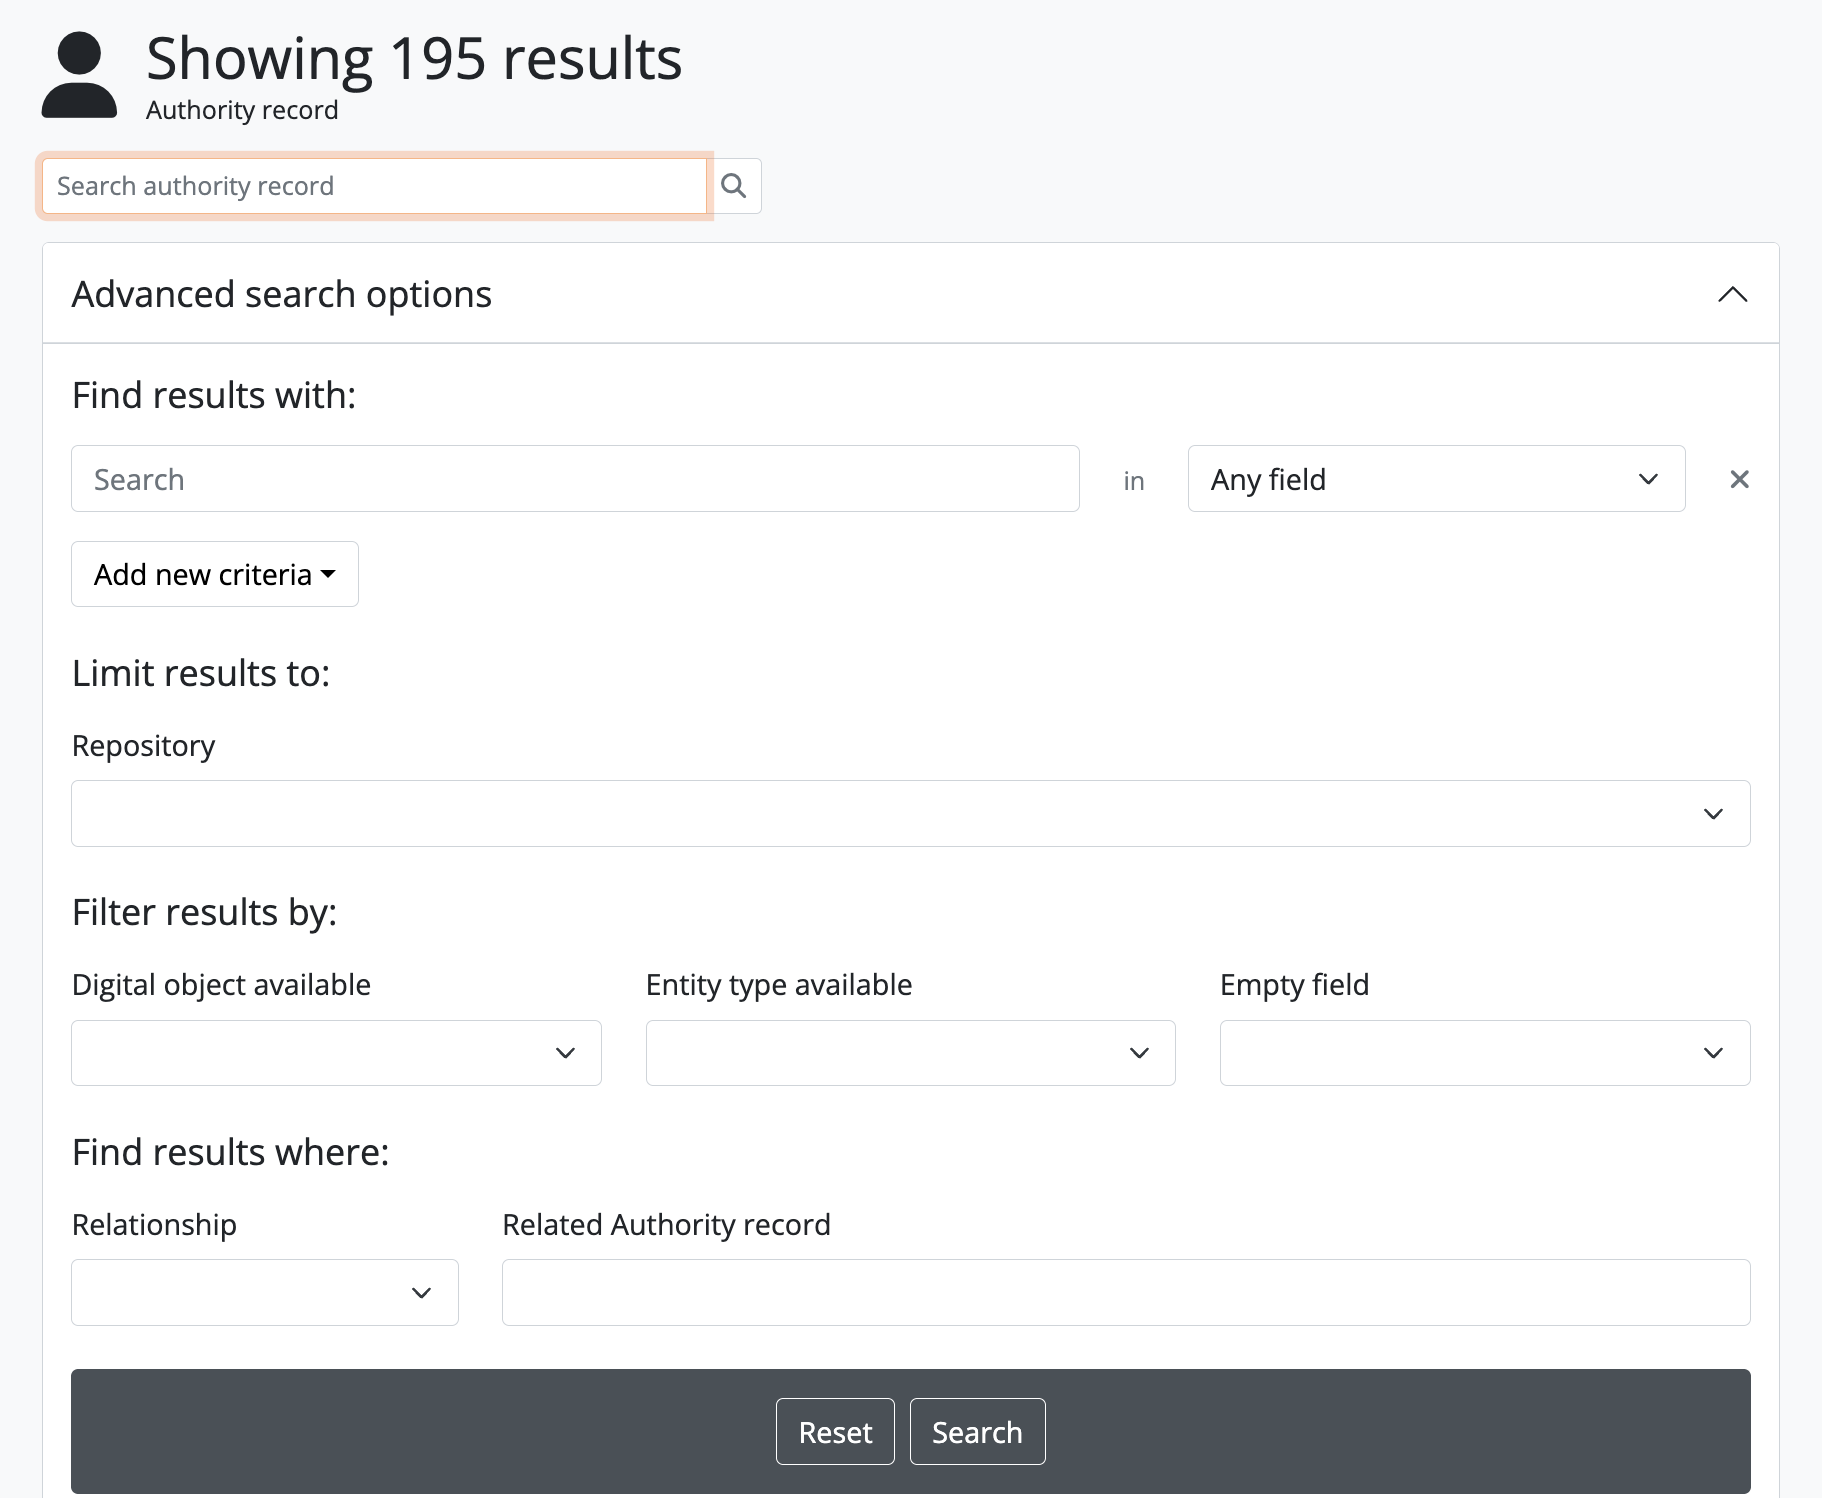This screenshot has height=1498, width=1822.
Task: Remove the search criteria with X icon
Action: coord(1739,479)
